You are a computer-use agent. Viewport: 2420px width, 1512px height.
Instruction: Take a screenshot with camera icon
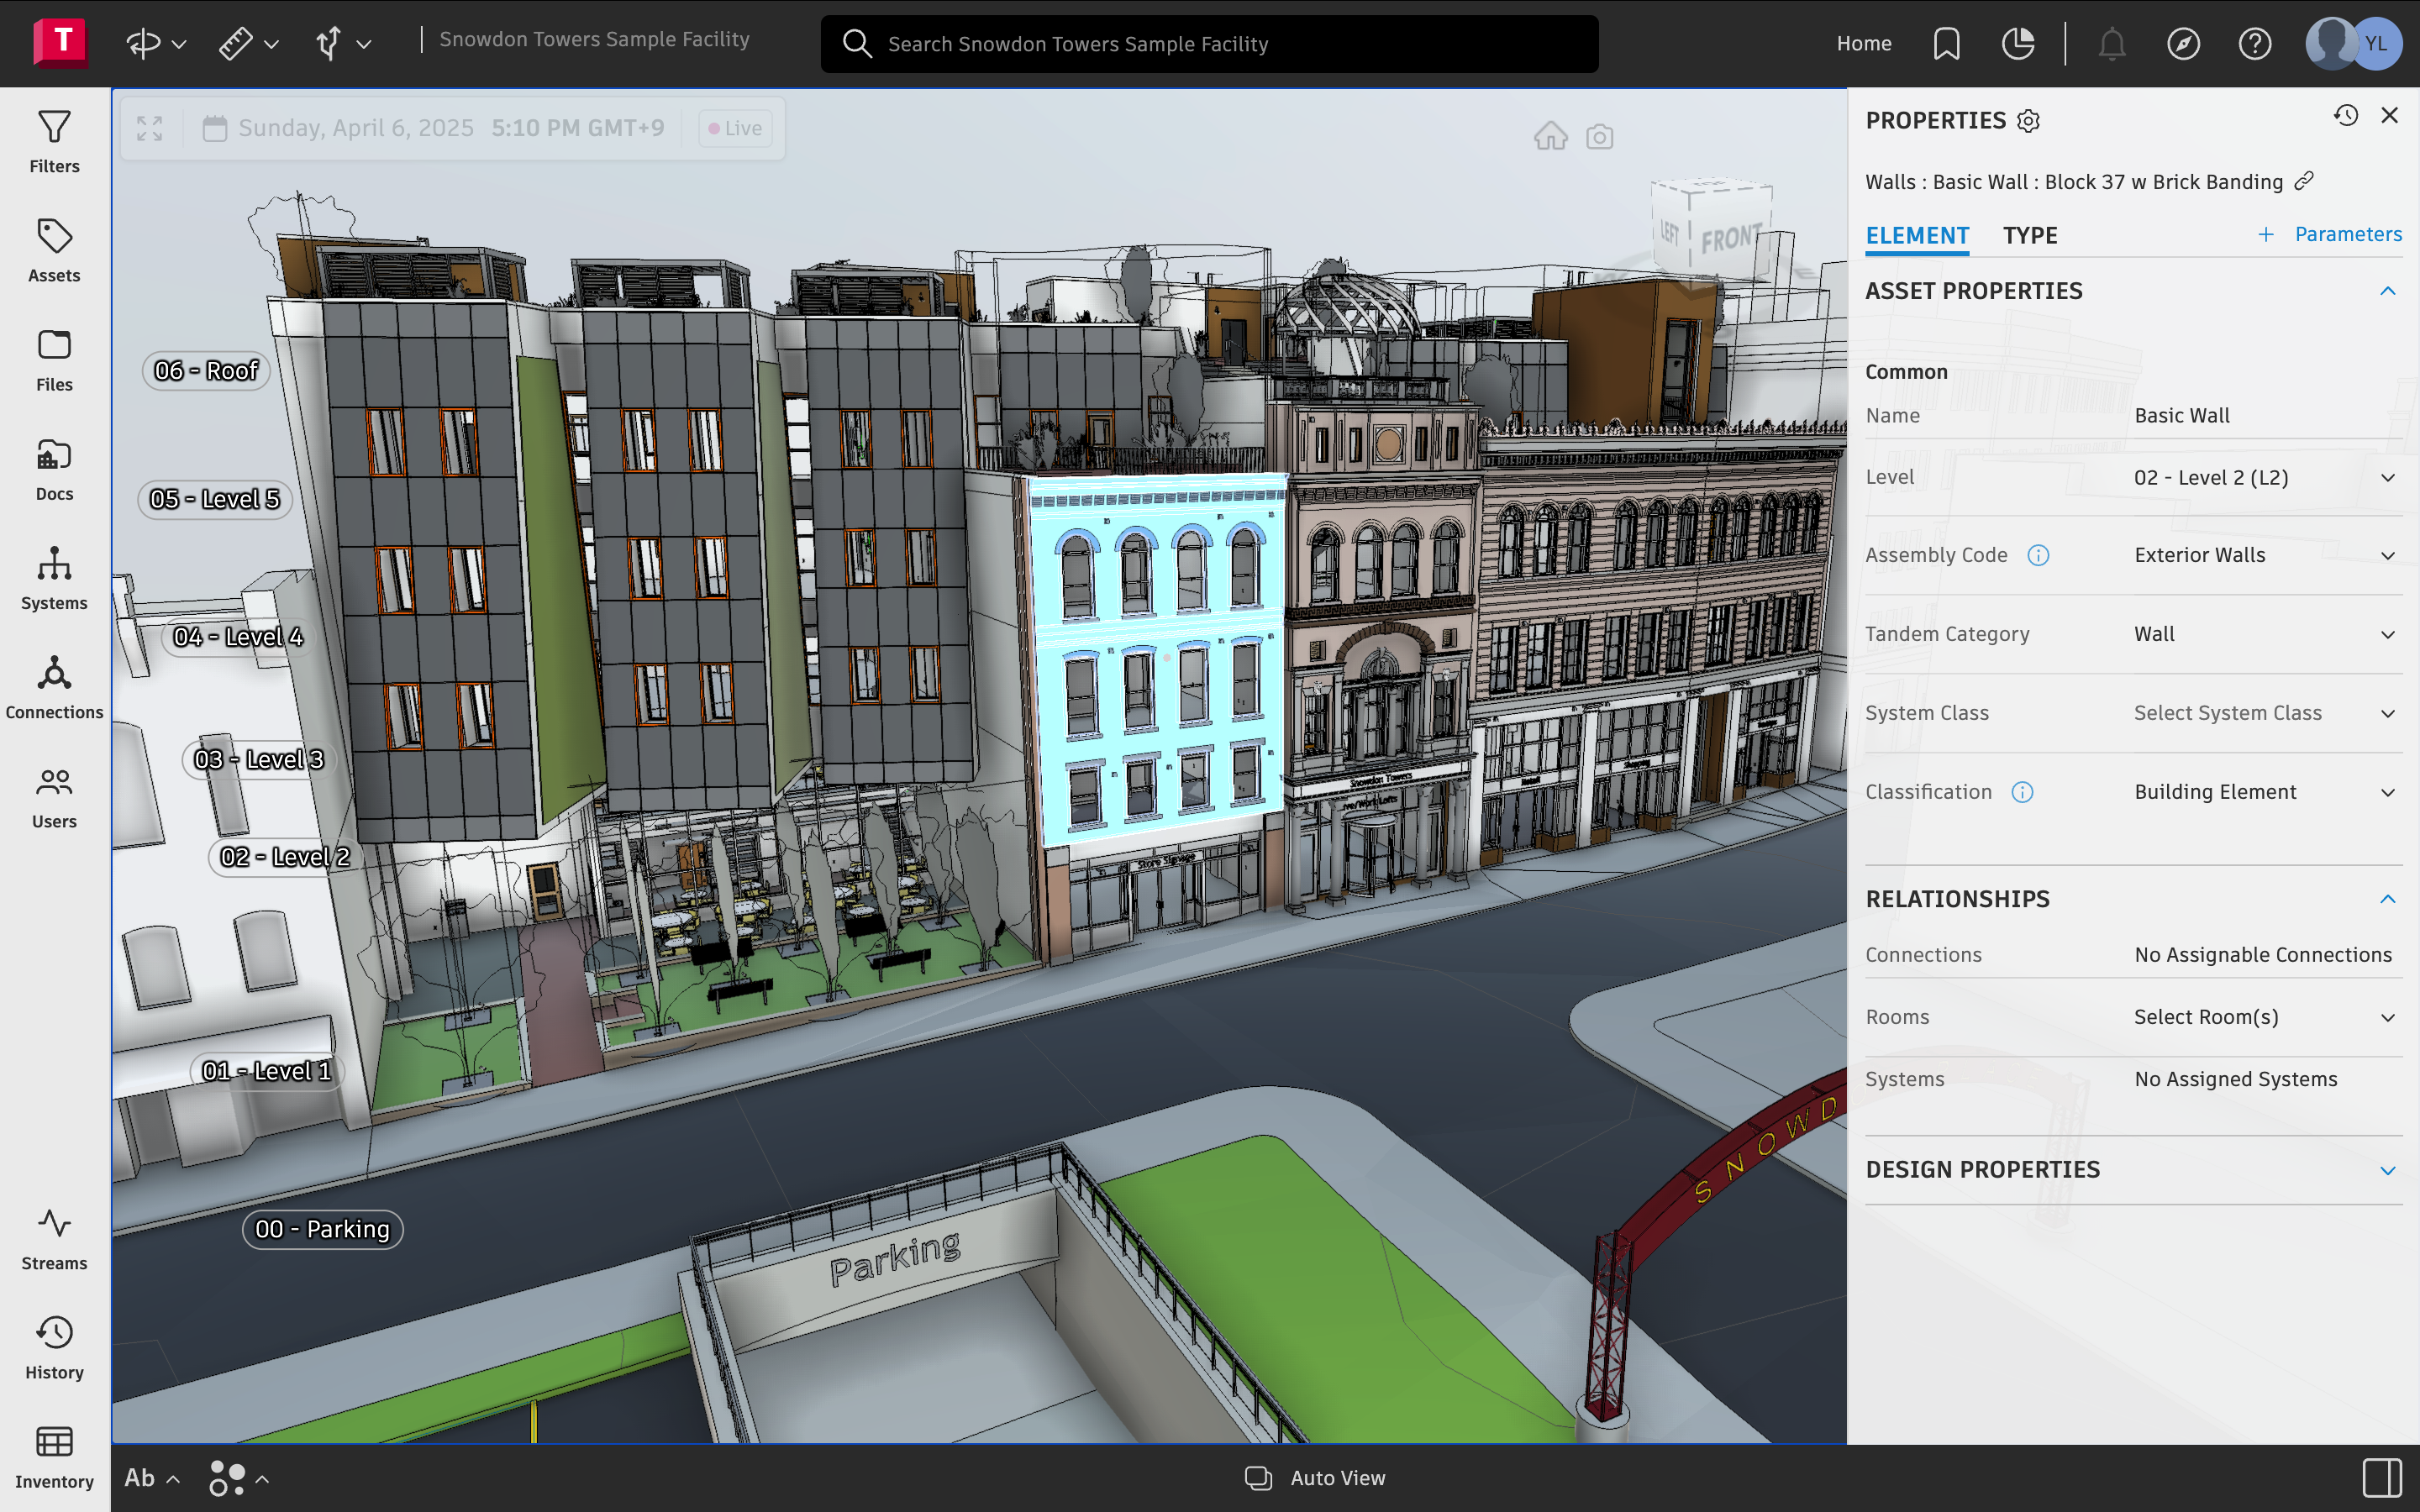(x=1600, y=136)
